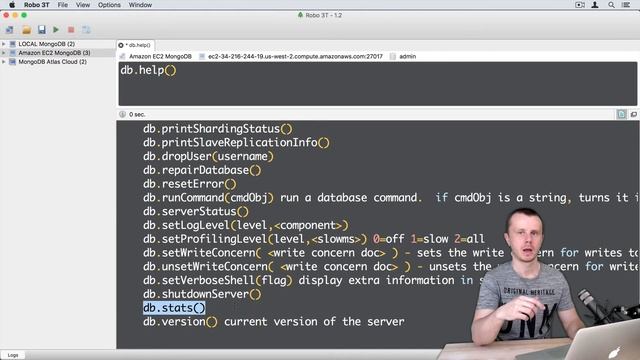Click inside the db.help() query editor
The image size is (640, 360).
(x=378, y=84)
